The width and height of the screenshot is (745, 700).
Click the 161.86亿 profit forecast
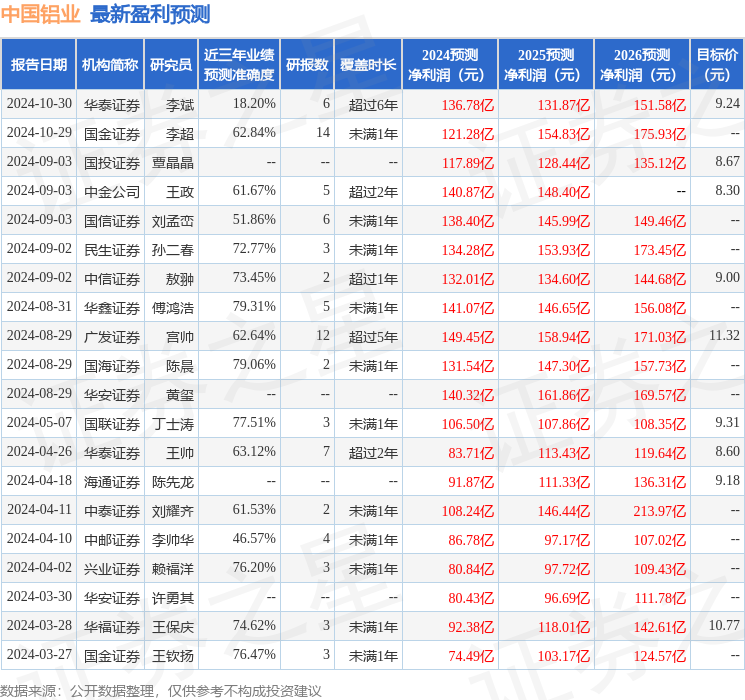point(564,395)
